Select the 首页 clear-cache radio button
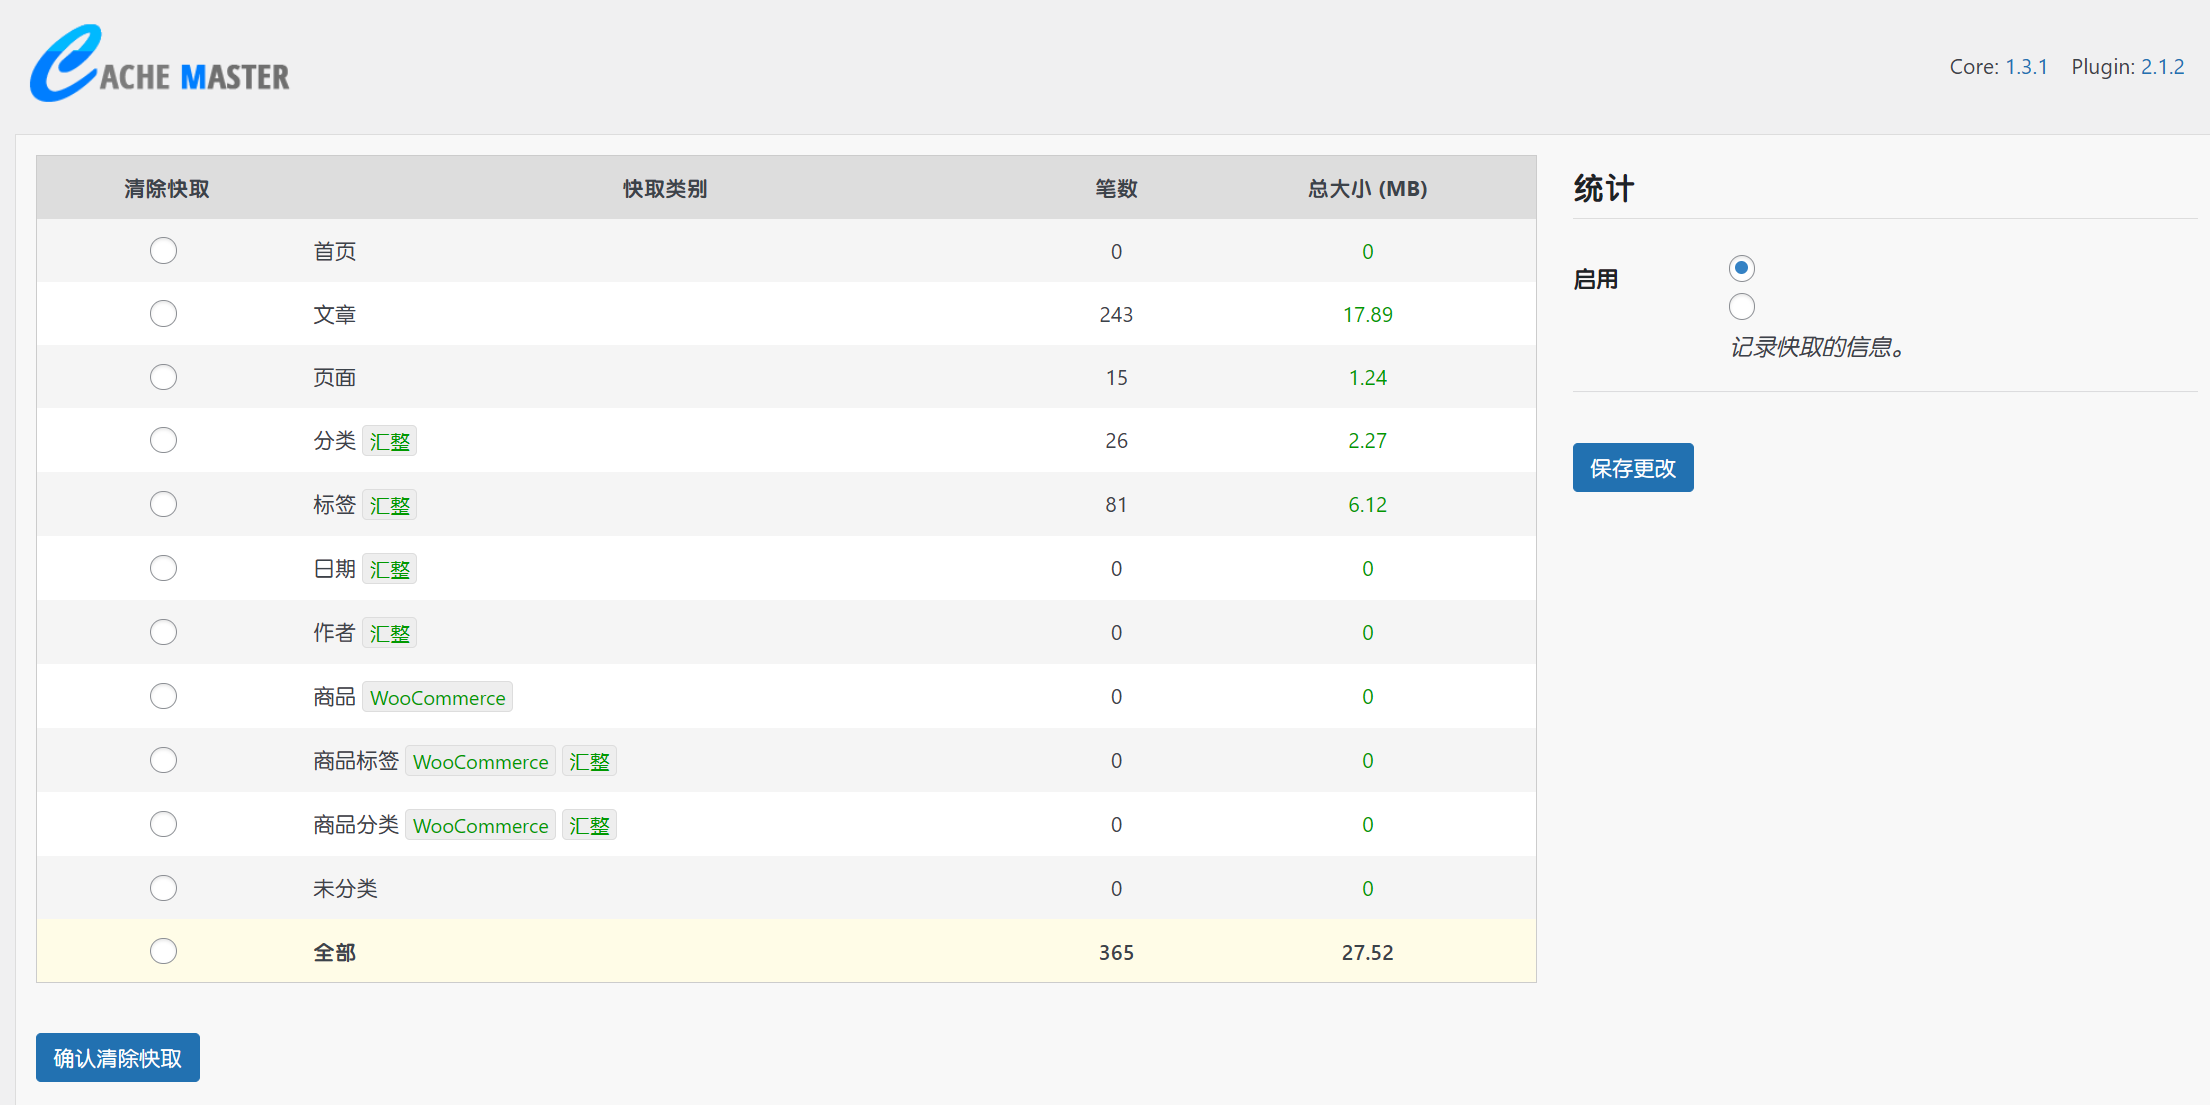Viewport: 2210px width, 1105px height. tap(163, 250)
